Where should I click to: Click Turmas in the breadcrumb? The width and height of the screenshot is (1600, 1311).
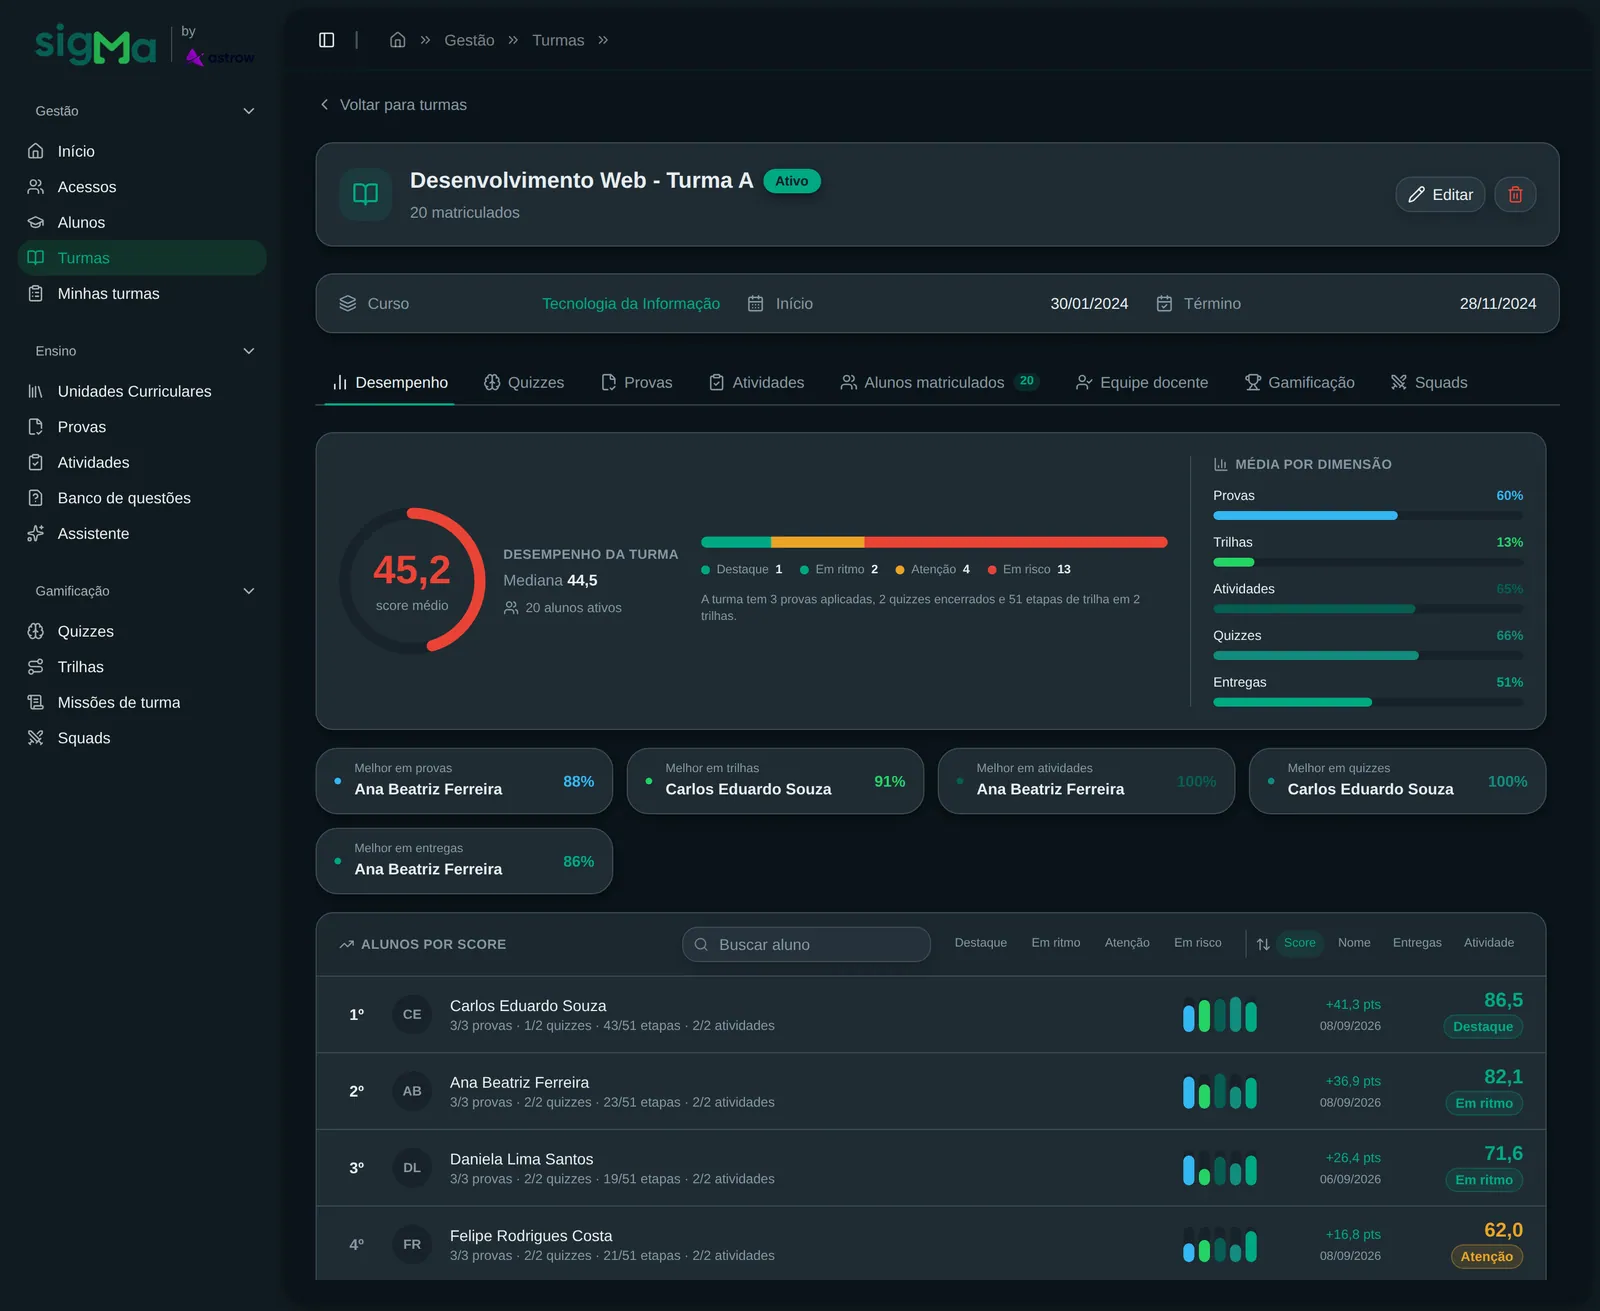(x=558, y=40)
